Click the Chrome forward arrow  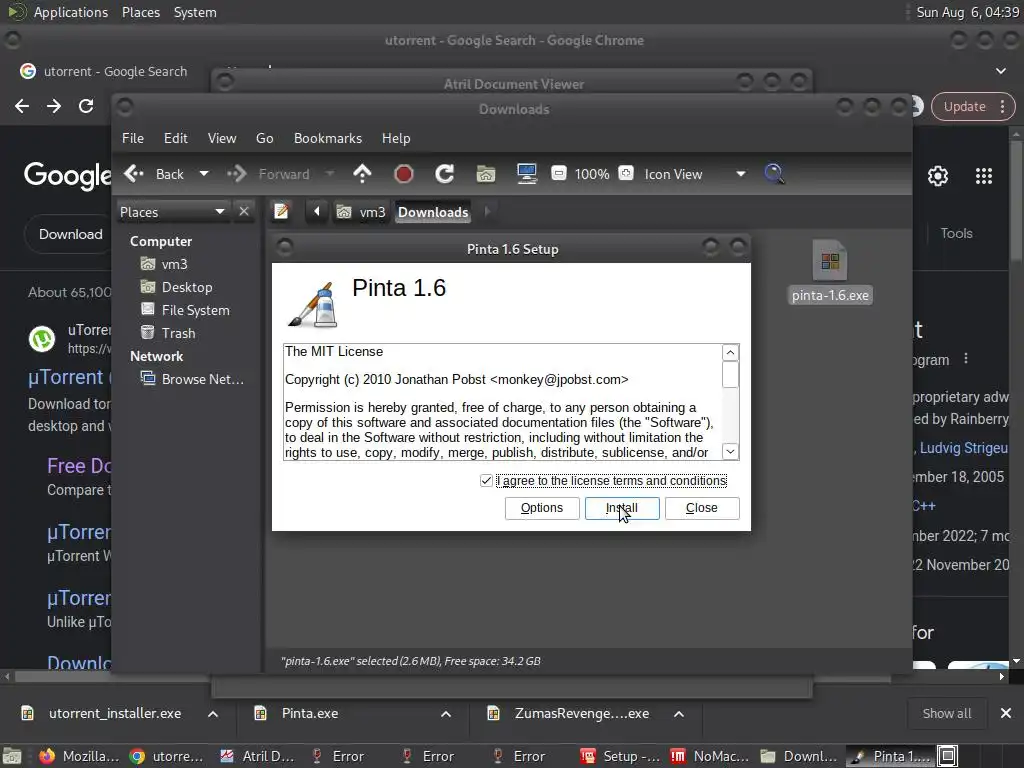pyautogui.click(x=54, y=106)
